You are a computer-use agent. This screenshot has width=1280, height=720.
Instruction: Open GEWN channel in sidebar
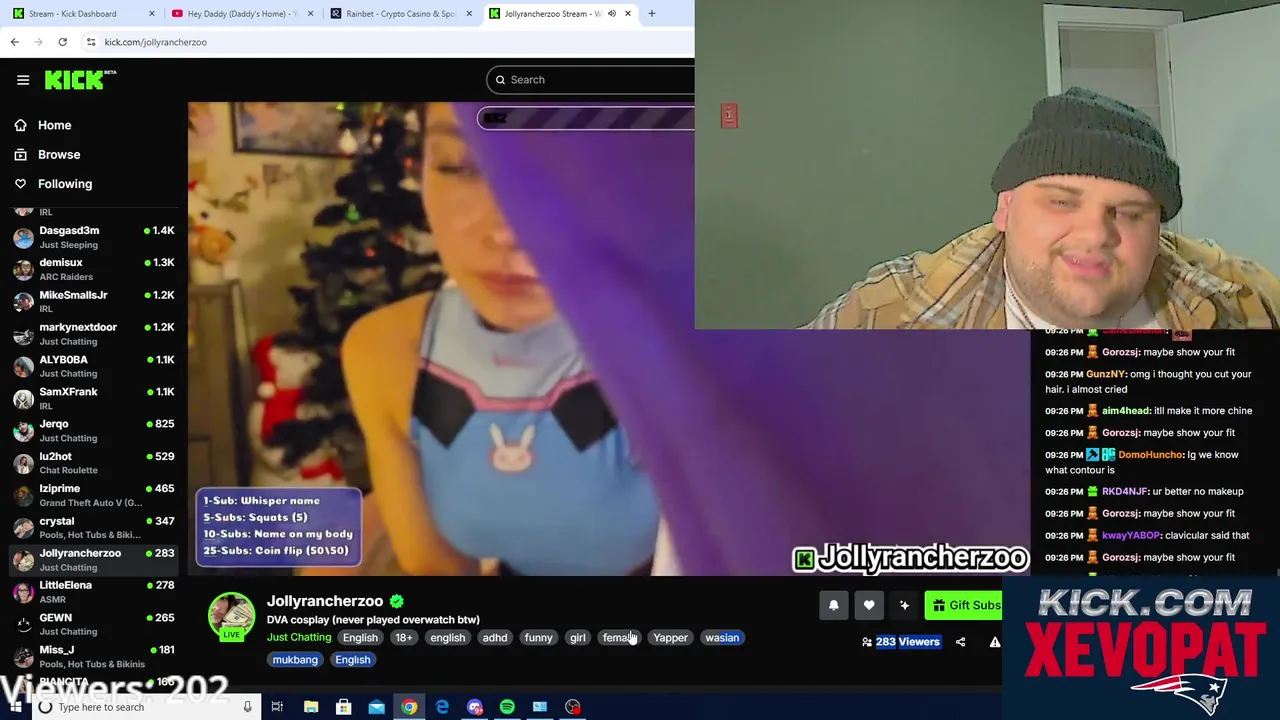[x=94, y=624]
